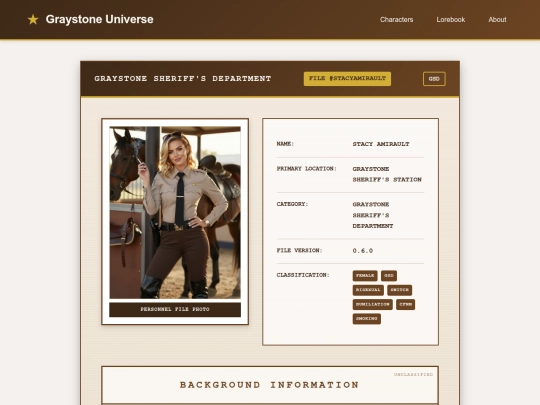Click the PRIMARY LOCATION: field label
540x405 pixels.
tap(307, 168)
